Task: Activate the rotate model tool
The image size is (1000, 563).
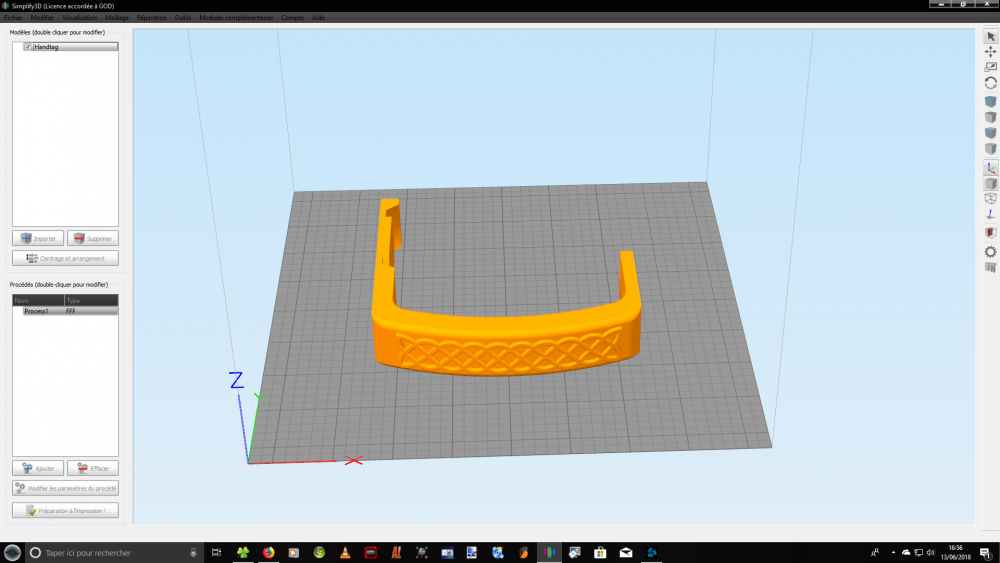Action: [x=990, y=83]
